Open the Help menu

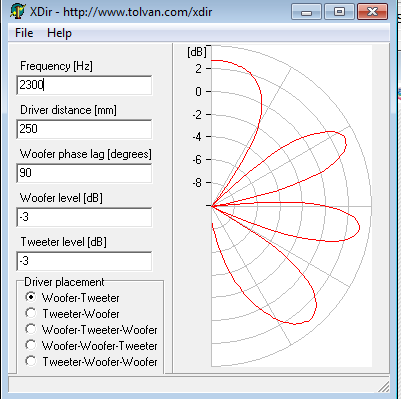[x=59, y=33]
